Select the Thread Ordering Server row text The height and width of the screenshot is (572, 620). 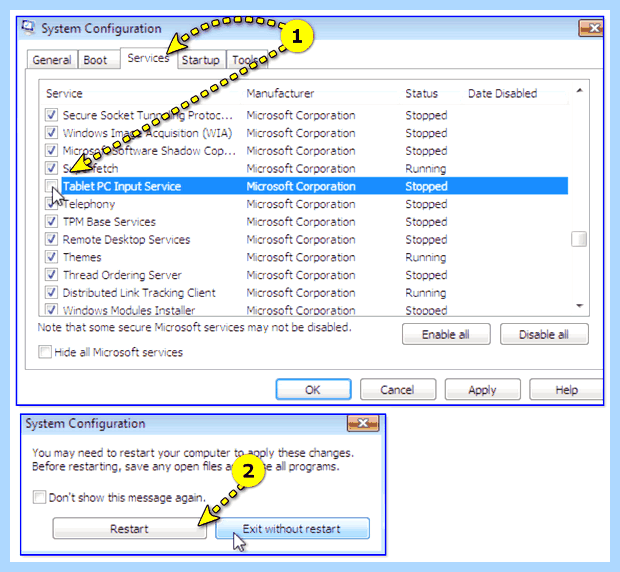coord(122,275)
